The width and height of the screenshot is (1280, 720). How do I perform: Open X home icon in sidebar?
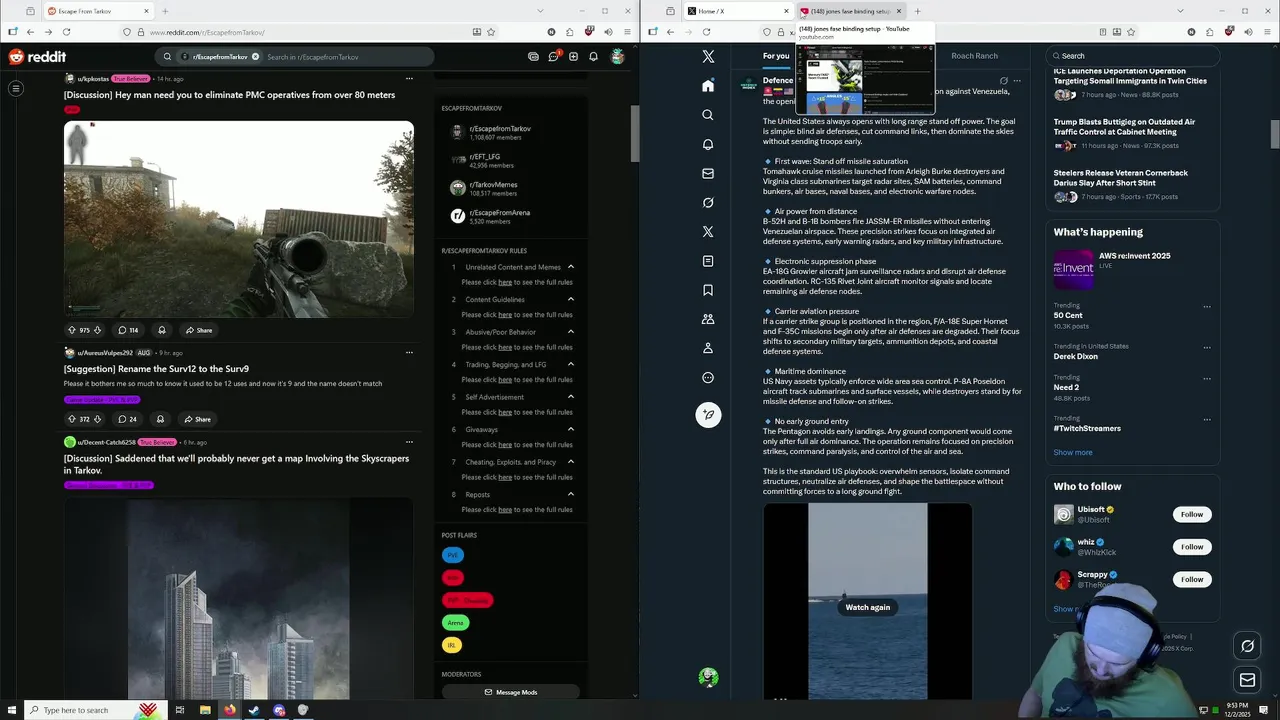pyautogui.click(x=708, y=86)
